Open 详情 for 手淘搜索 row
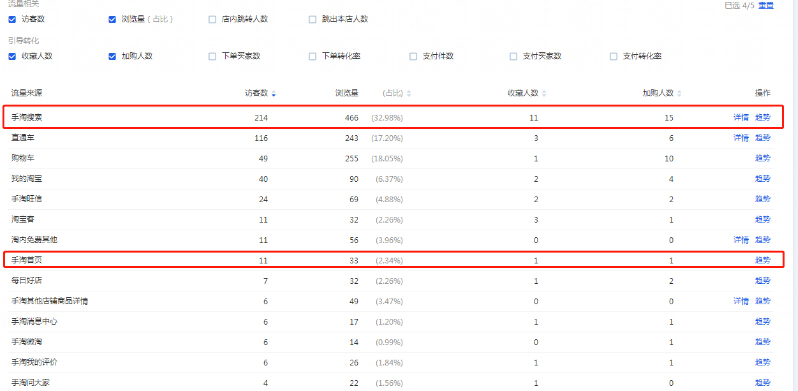Screen dimensions: 798x391 (x=741, y=118)
